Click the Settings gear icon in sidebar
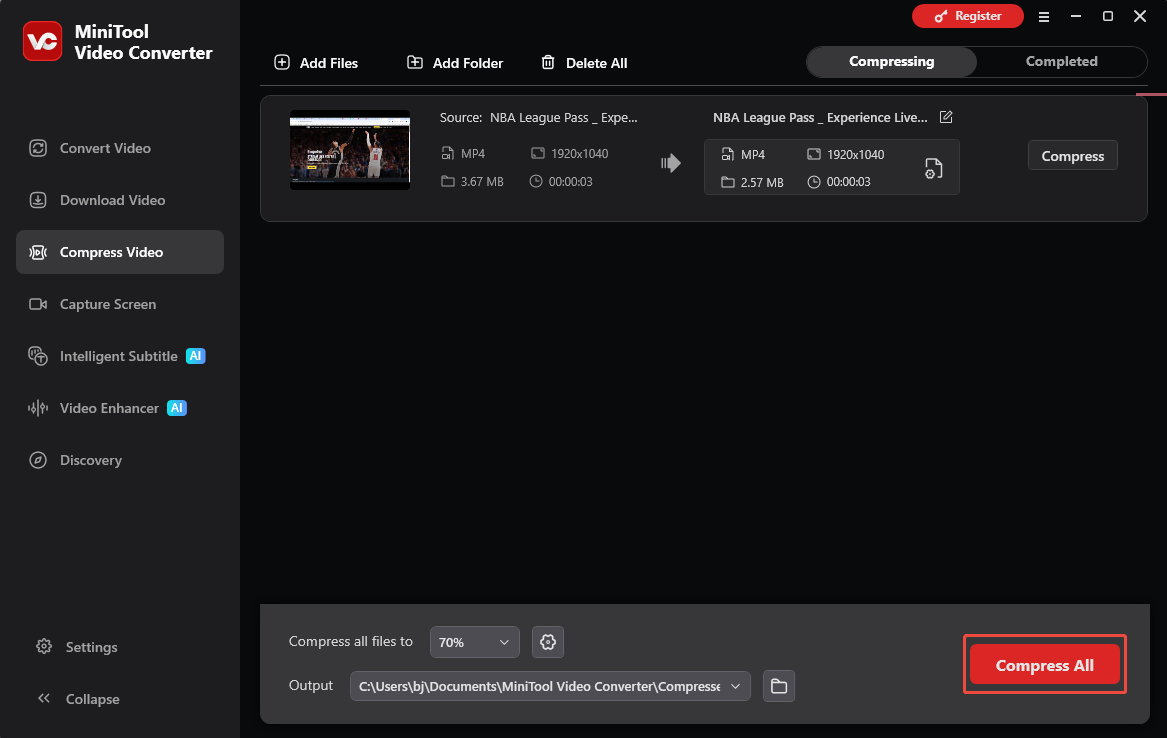Image resolution: width=1167 pixels, height=738 pixels. coord(44,646)
